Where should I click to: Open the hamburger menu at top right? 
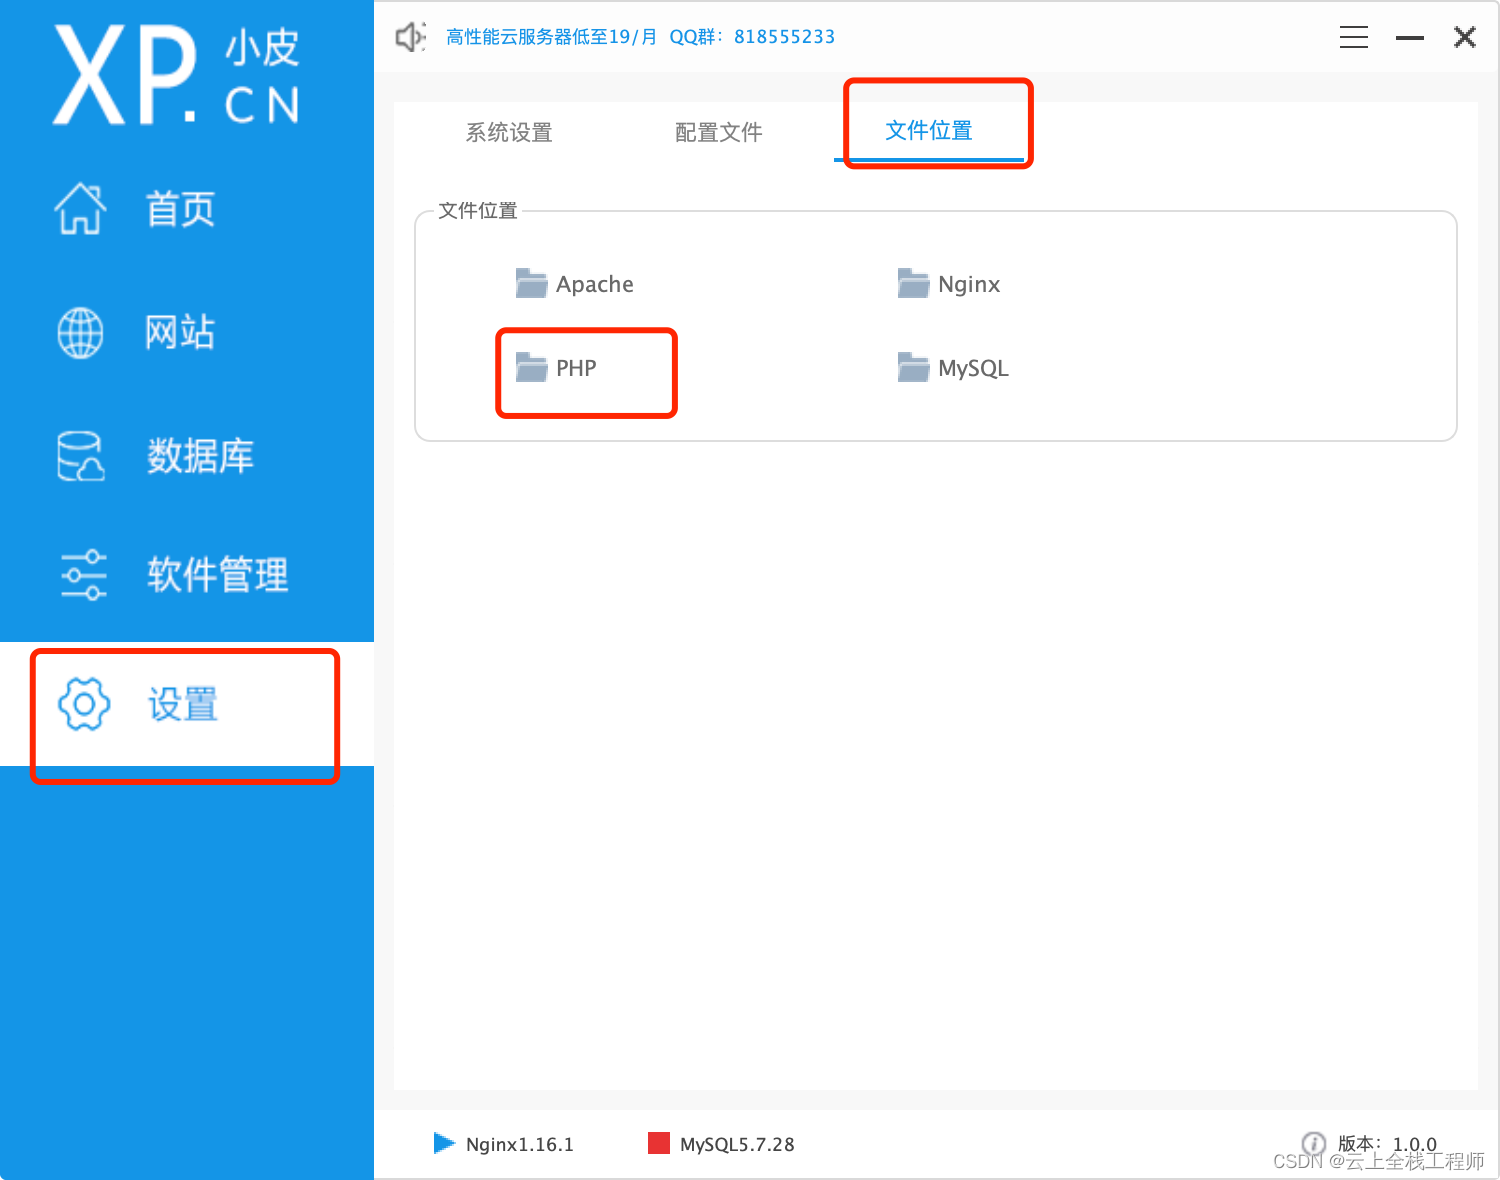click(1353, 37)
